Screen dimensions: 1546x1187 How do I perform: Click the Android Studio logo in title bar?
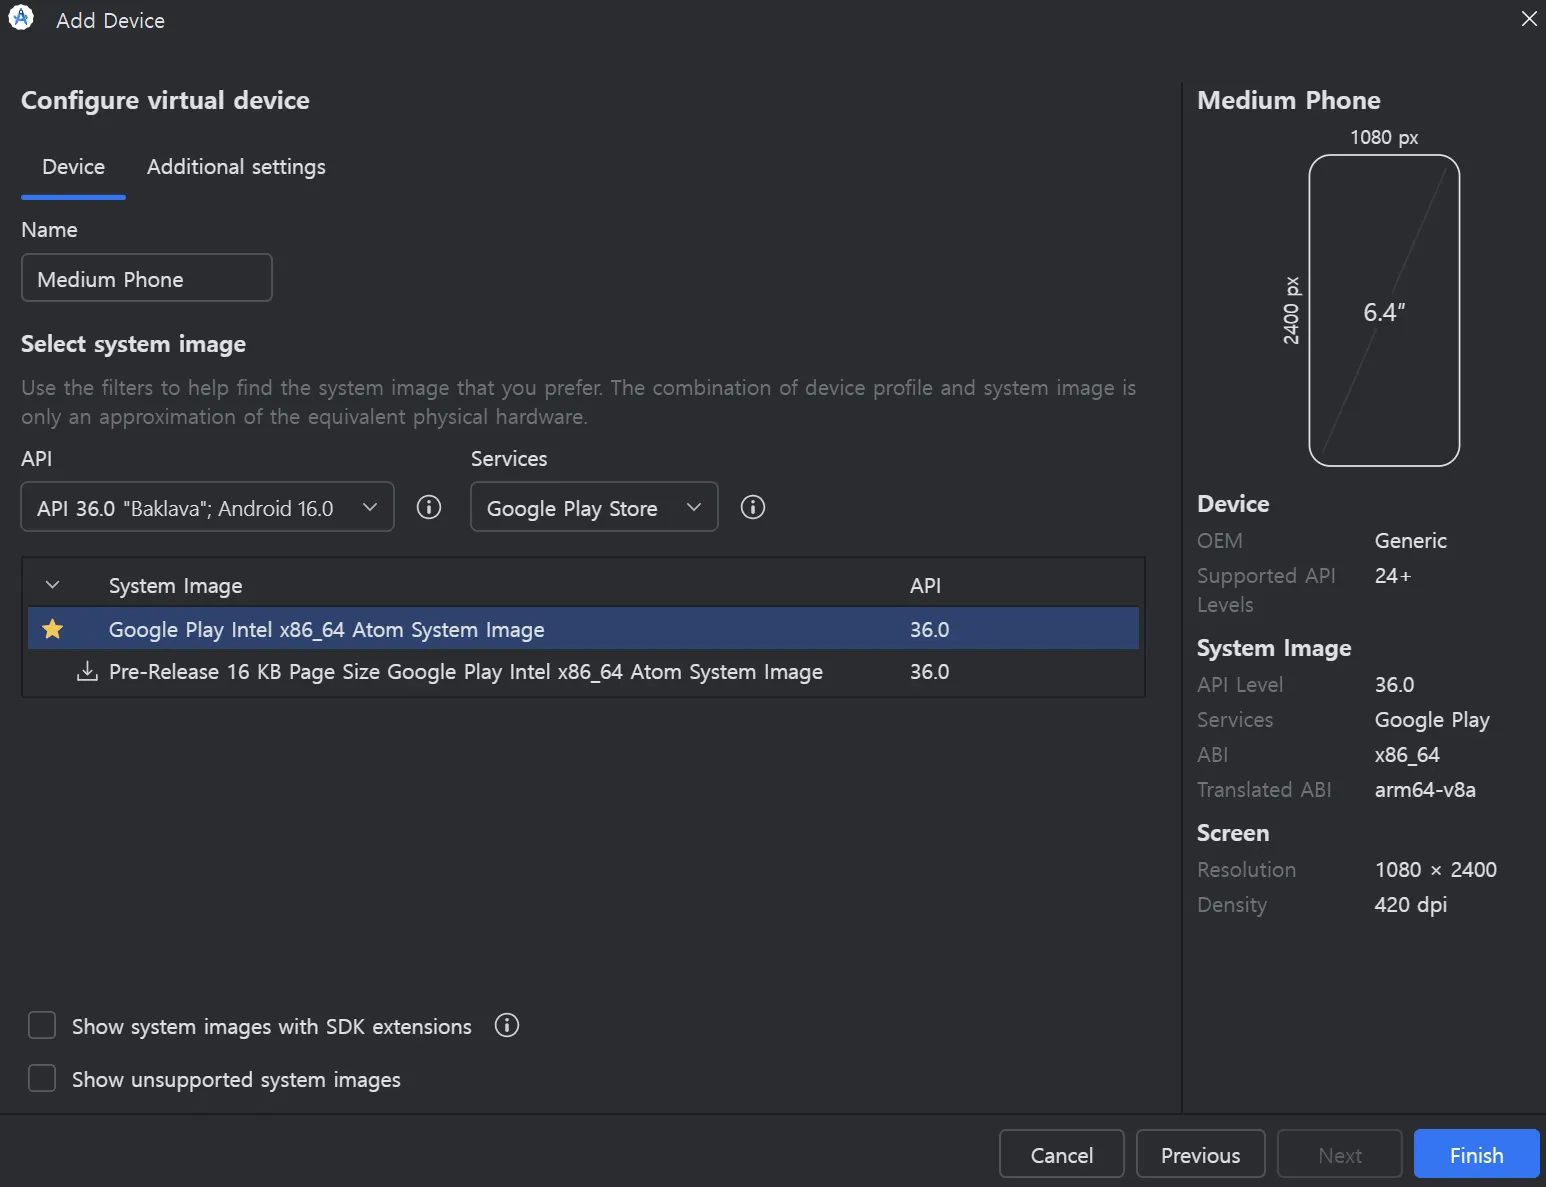[21, 19]
